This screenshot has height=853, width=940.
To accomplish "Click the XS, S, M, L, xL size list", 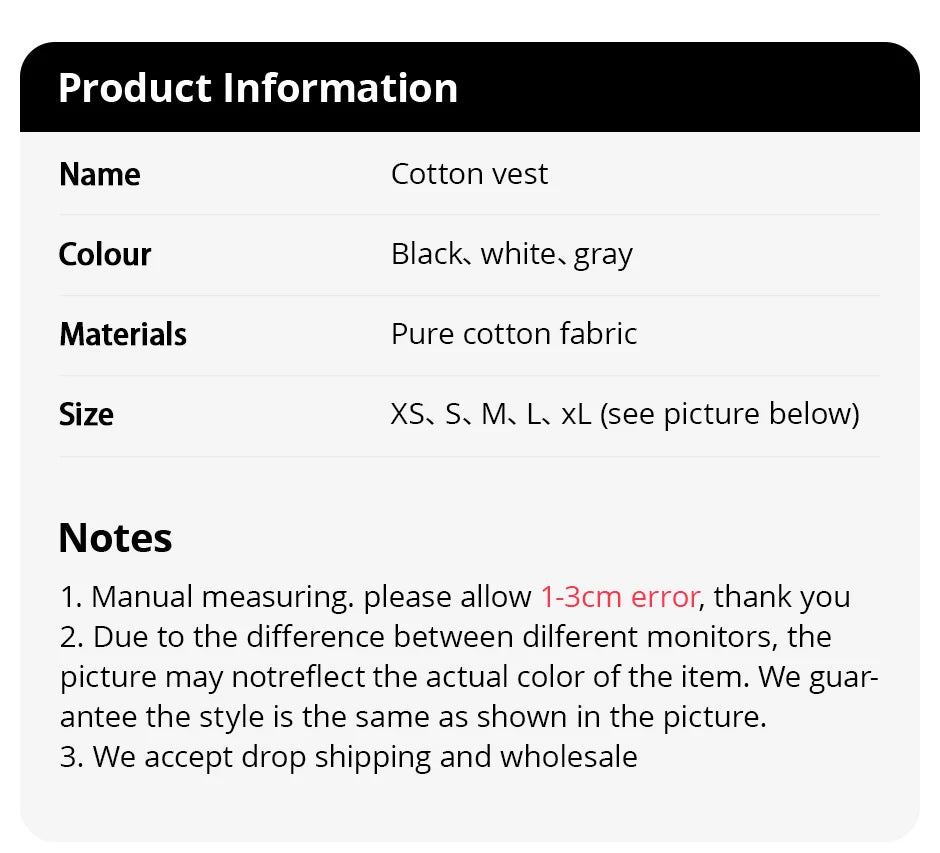I will [x=490, y=414].
